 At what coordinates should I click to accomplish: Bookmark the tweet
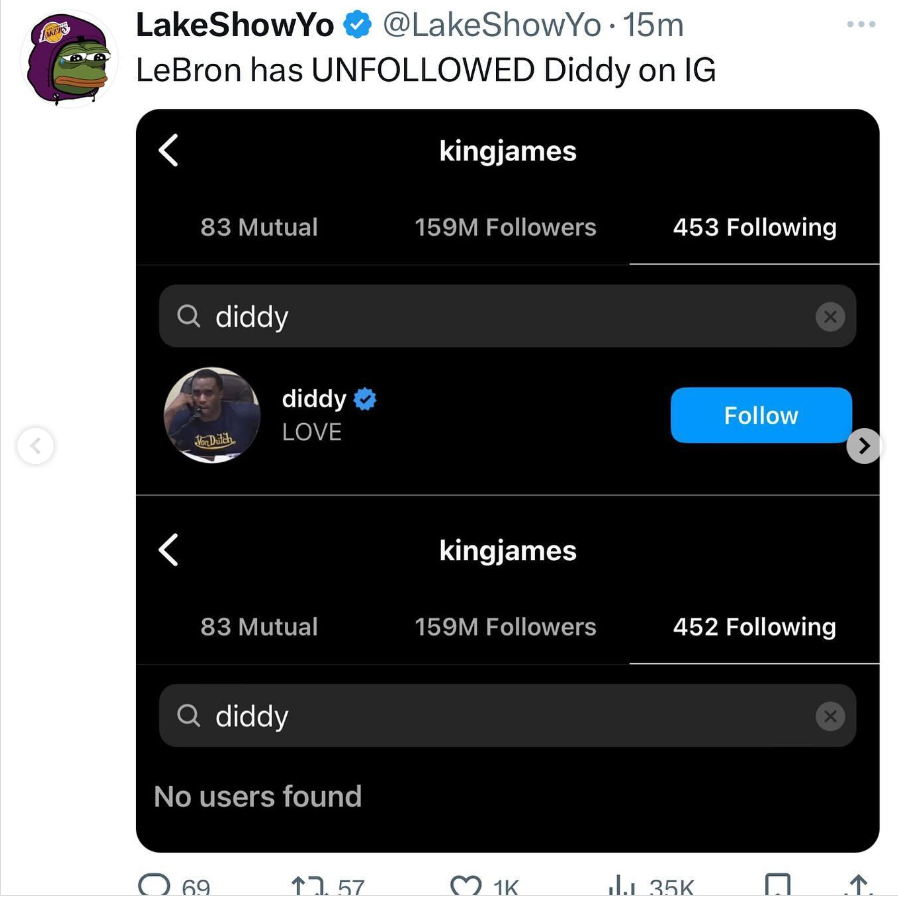[x=776, y=886]
